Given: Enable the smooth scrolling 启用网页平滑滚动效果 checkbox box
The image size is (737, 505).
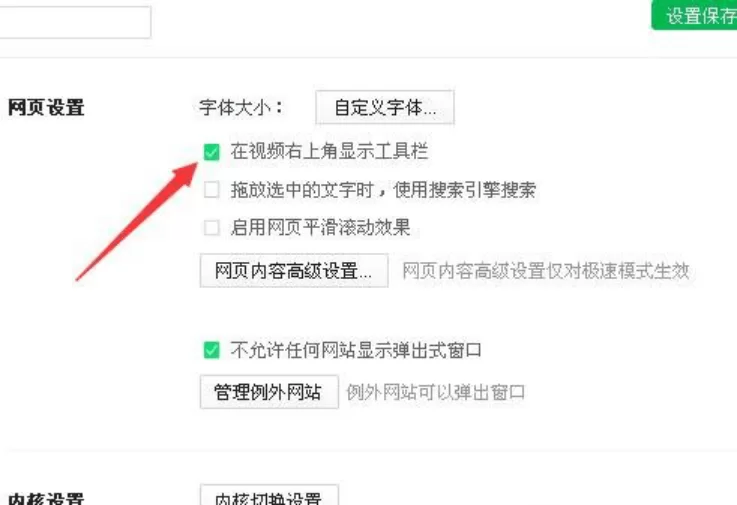Looking at the screenshot, I should (x=212, y=228).
